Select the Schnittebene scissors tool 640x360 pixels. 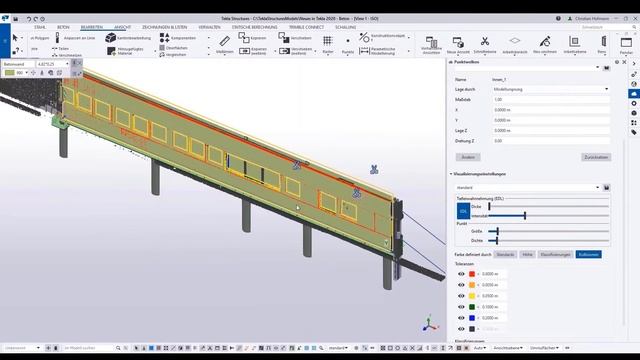click(x=485, y=44)
